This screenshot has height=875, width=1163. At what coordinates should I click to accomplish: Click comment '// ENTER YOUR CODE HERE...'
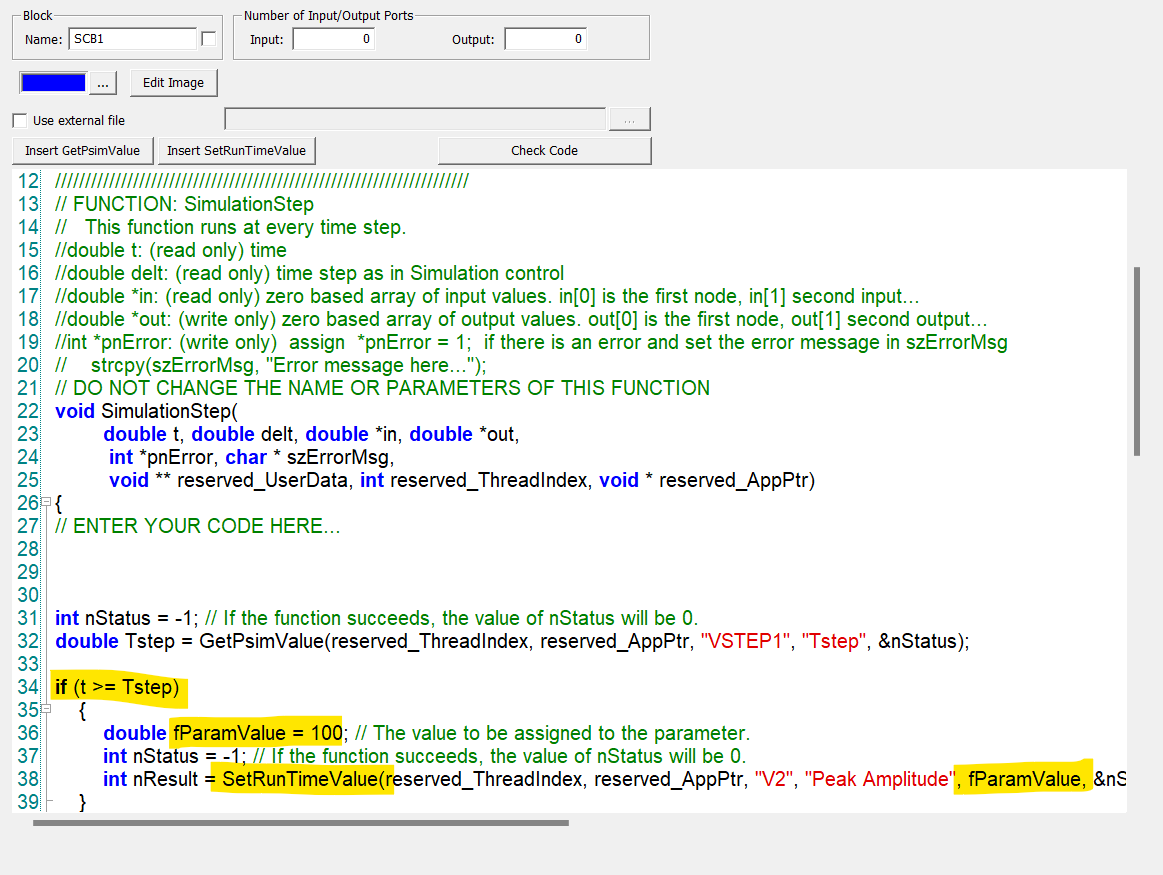pos(197,526)
